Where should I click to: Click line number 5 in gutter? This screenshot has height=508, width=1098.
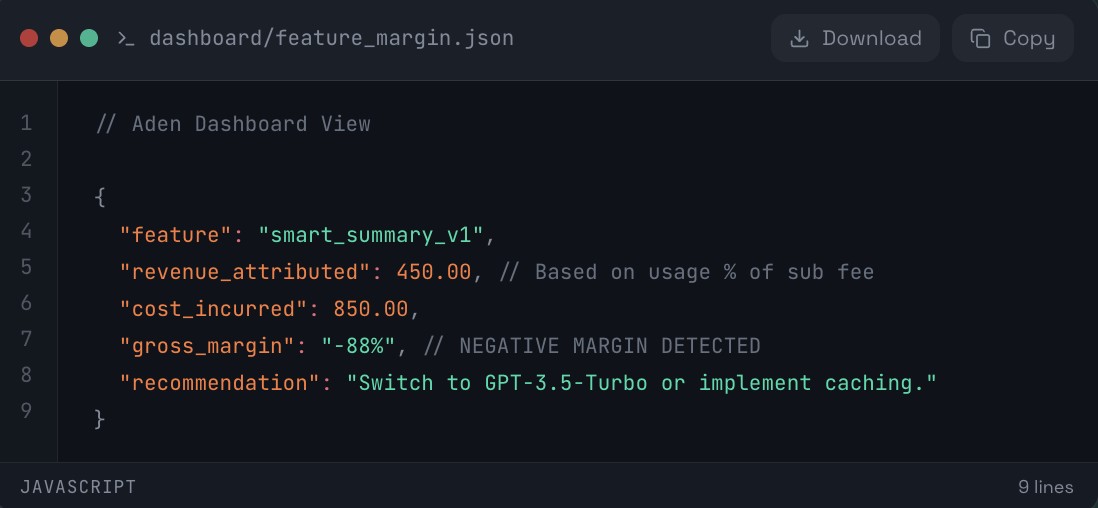[26, 268]
